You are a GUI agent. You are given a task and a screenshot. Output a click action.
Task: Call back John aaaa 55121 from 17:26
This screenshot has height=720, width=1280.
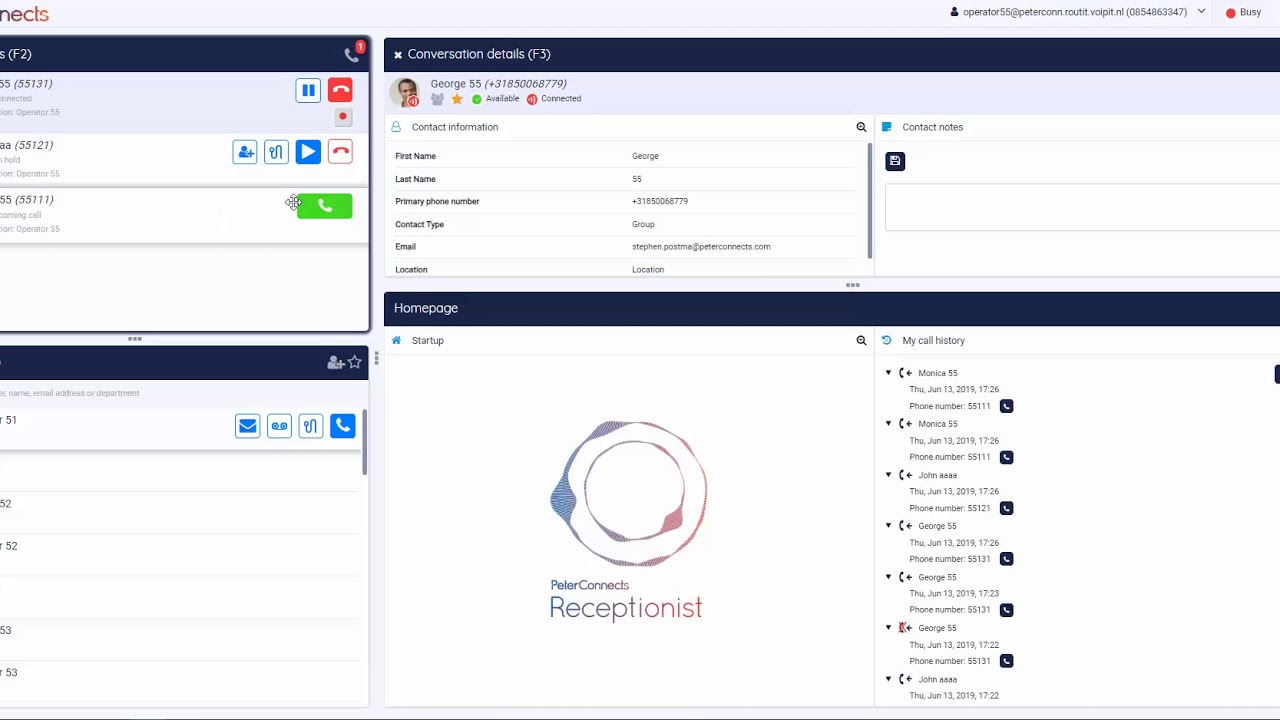(x=1006, y=508)
